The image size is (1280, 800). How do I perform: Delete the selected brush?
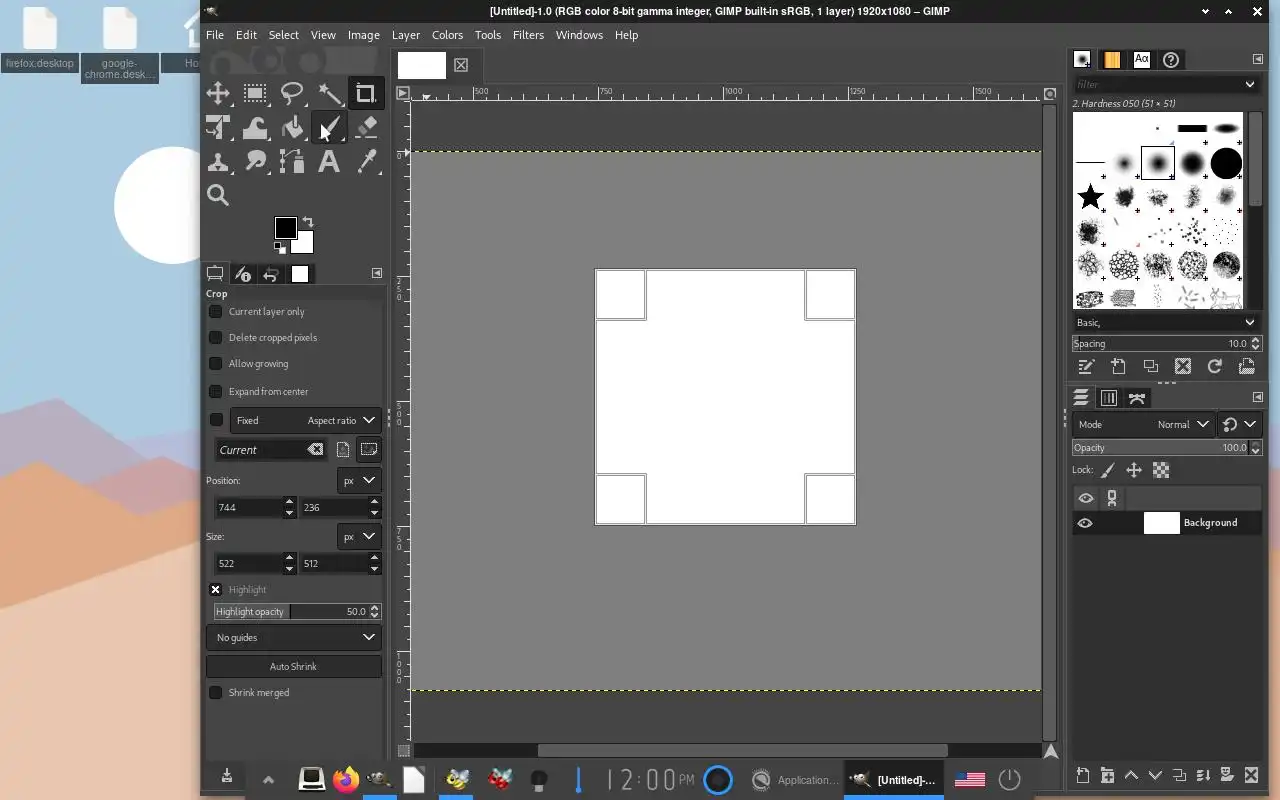pos(1182,367)
